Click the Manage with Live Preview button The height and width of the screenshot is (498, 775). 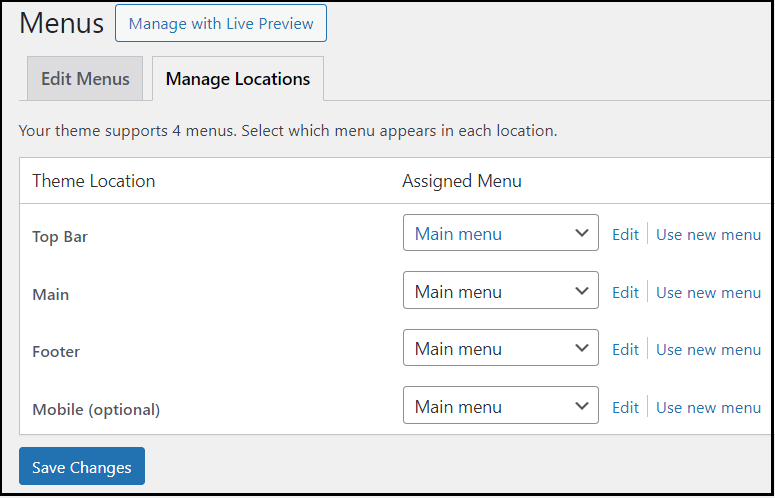tap(221, 23)
